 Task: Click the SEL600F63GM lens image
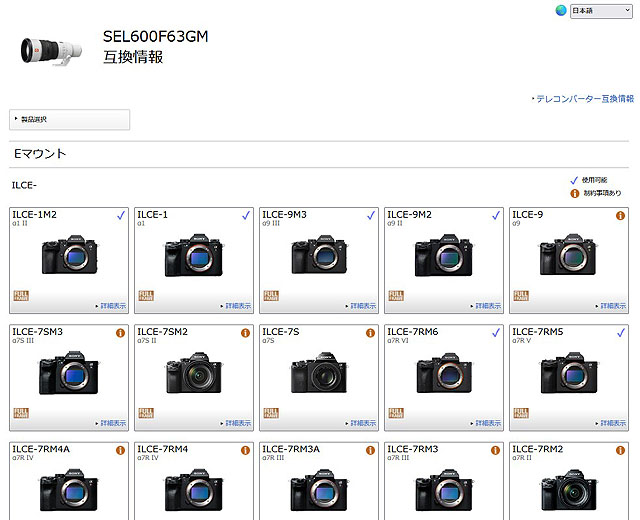[x=51, y=50]
